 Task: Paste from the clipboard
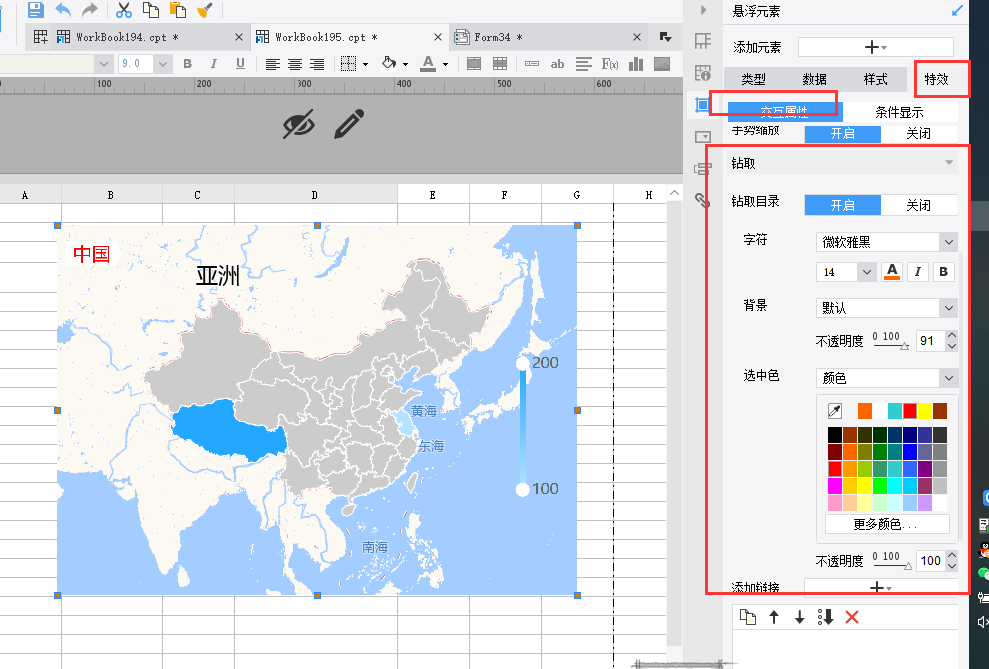(178, 9)
